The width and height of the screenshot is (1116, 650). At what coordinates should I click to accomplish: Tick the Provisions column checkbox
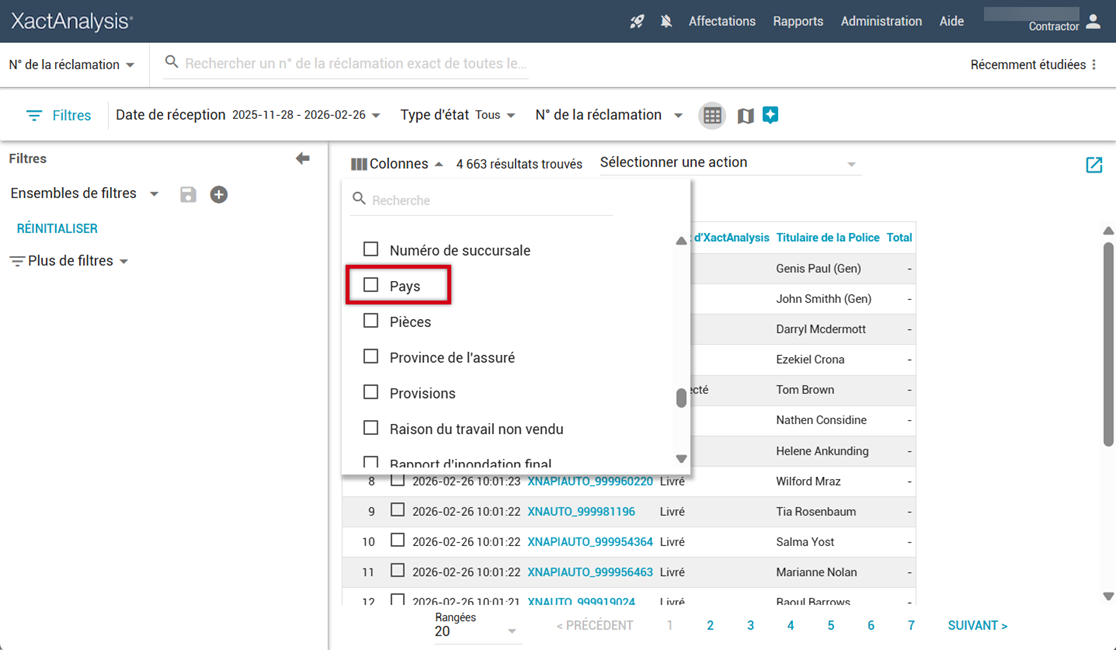point(371,393)
